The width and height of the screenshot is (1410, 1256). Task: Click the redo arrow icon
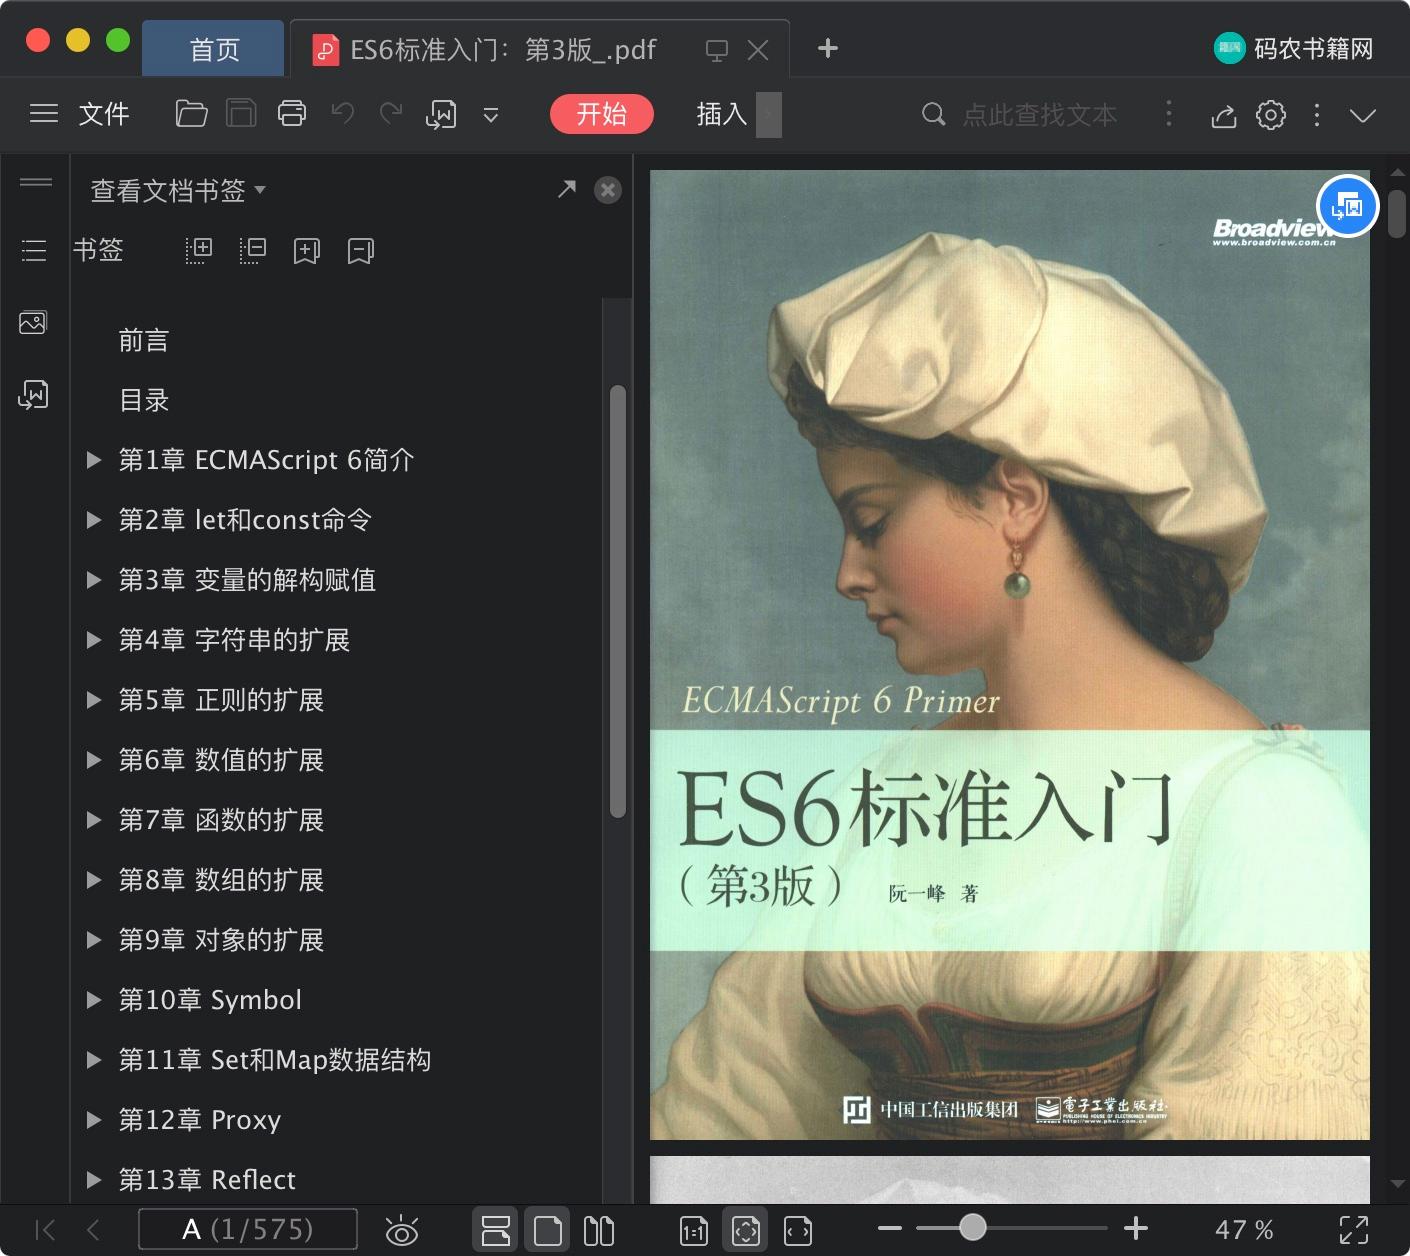(x=391, y=114)
